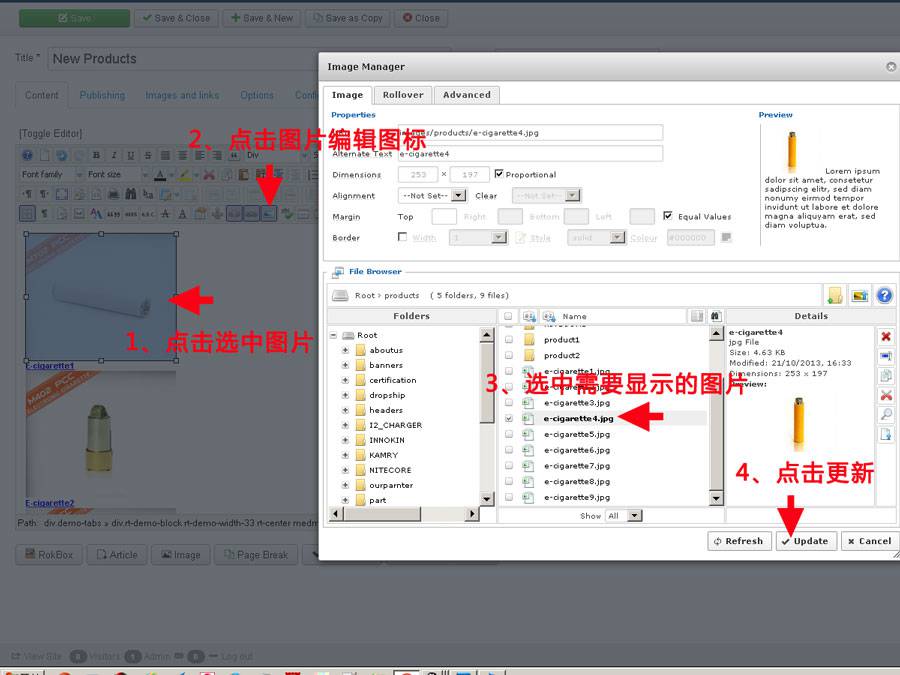
Task: Open find with the binoculars toolbar icon
Action: click(x=130, y=192)
